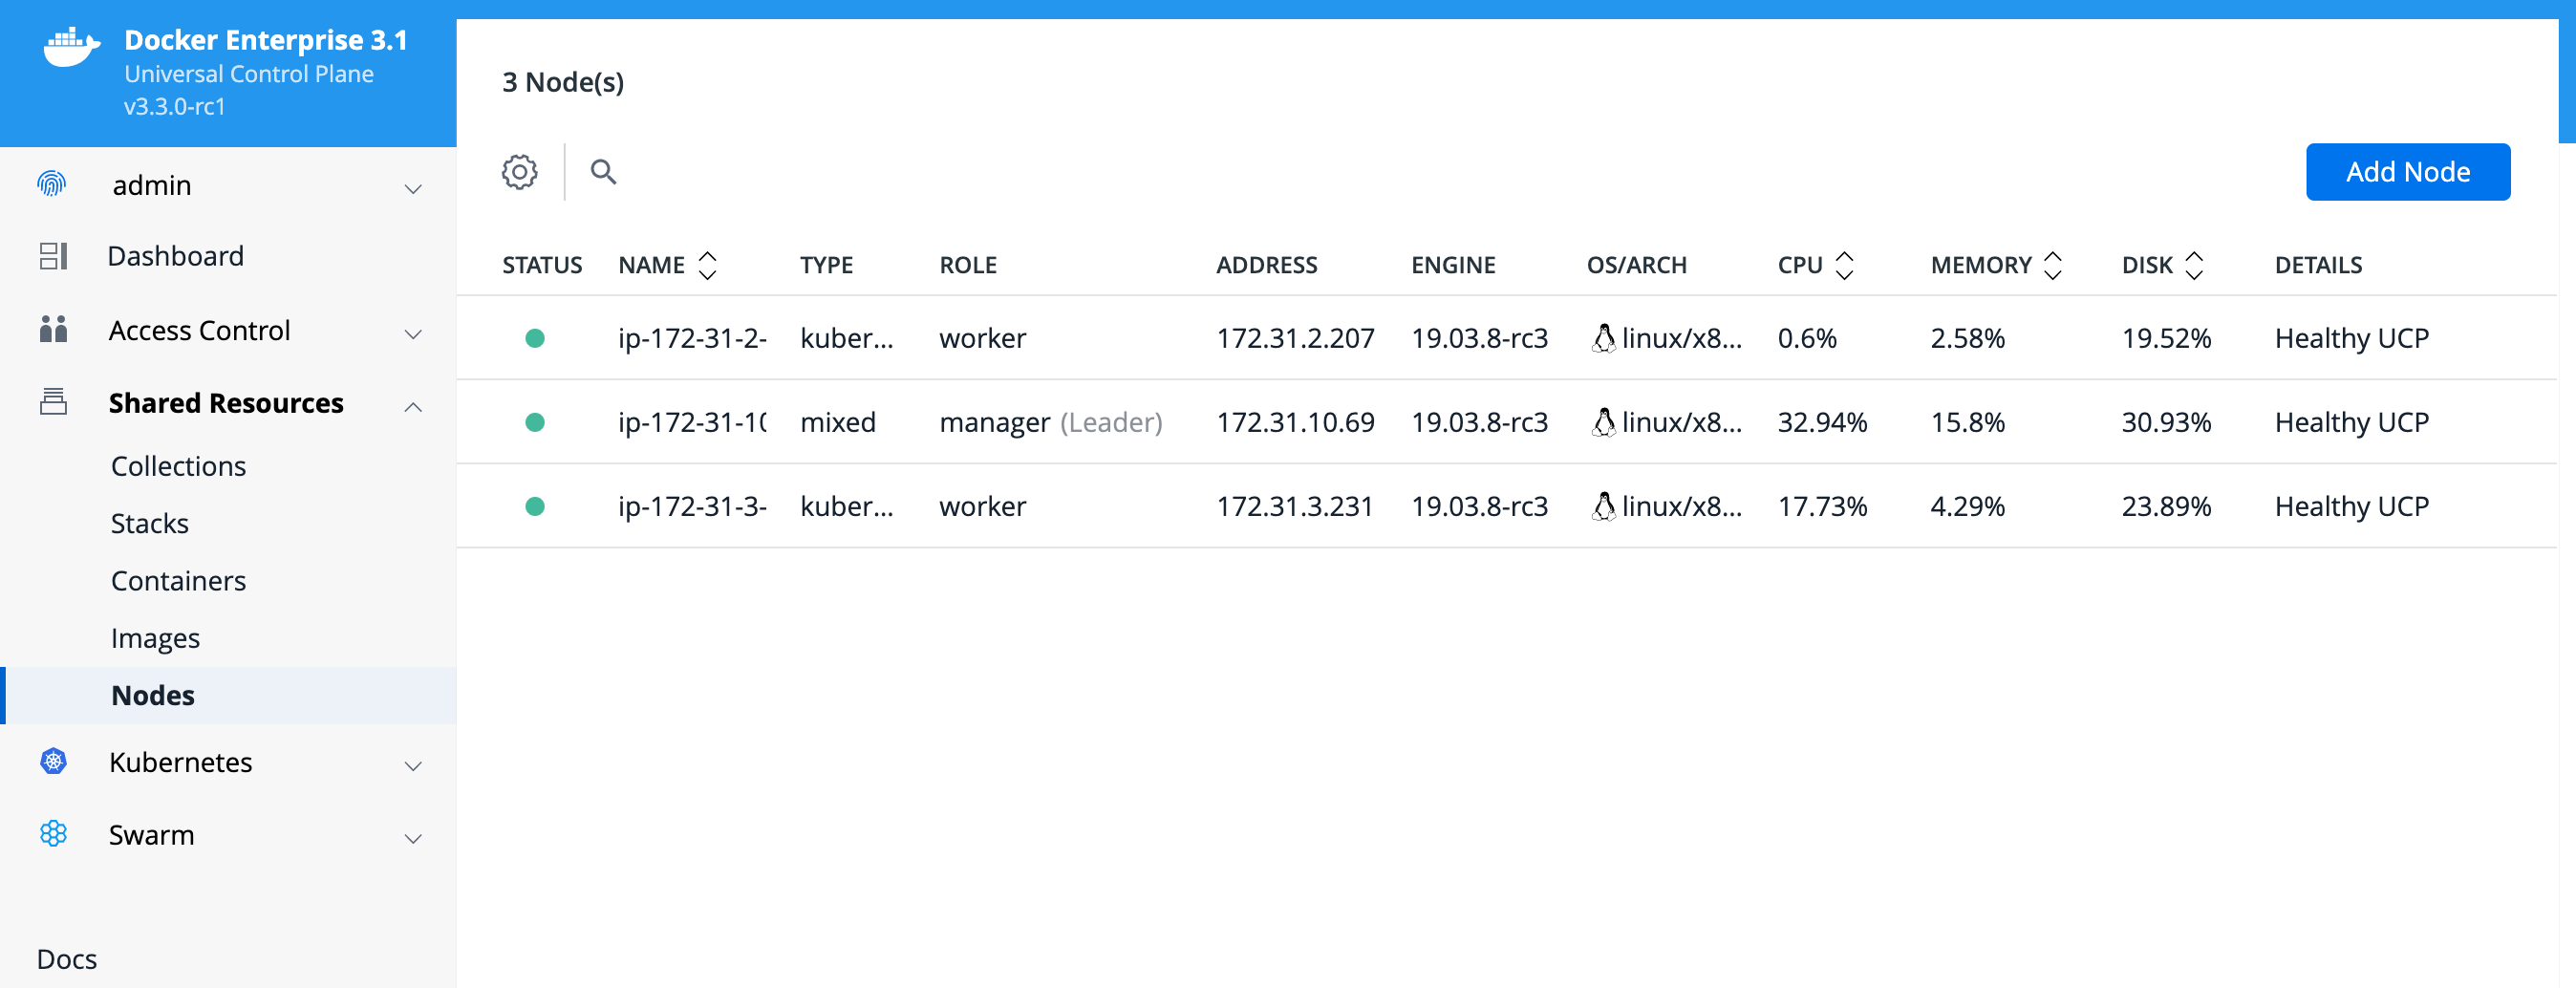
Task: Click the Kubernetes wheel icon
Action: [53, 762]
